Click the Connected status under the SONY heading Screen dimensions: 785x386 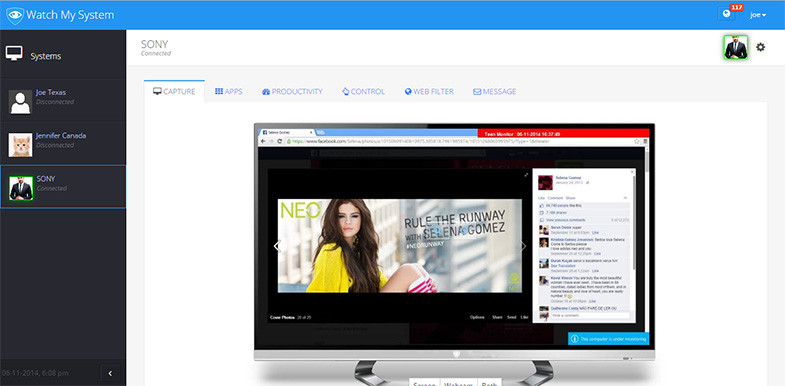156,54
